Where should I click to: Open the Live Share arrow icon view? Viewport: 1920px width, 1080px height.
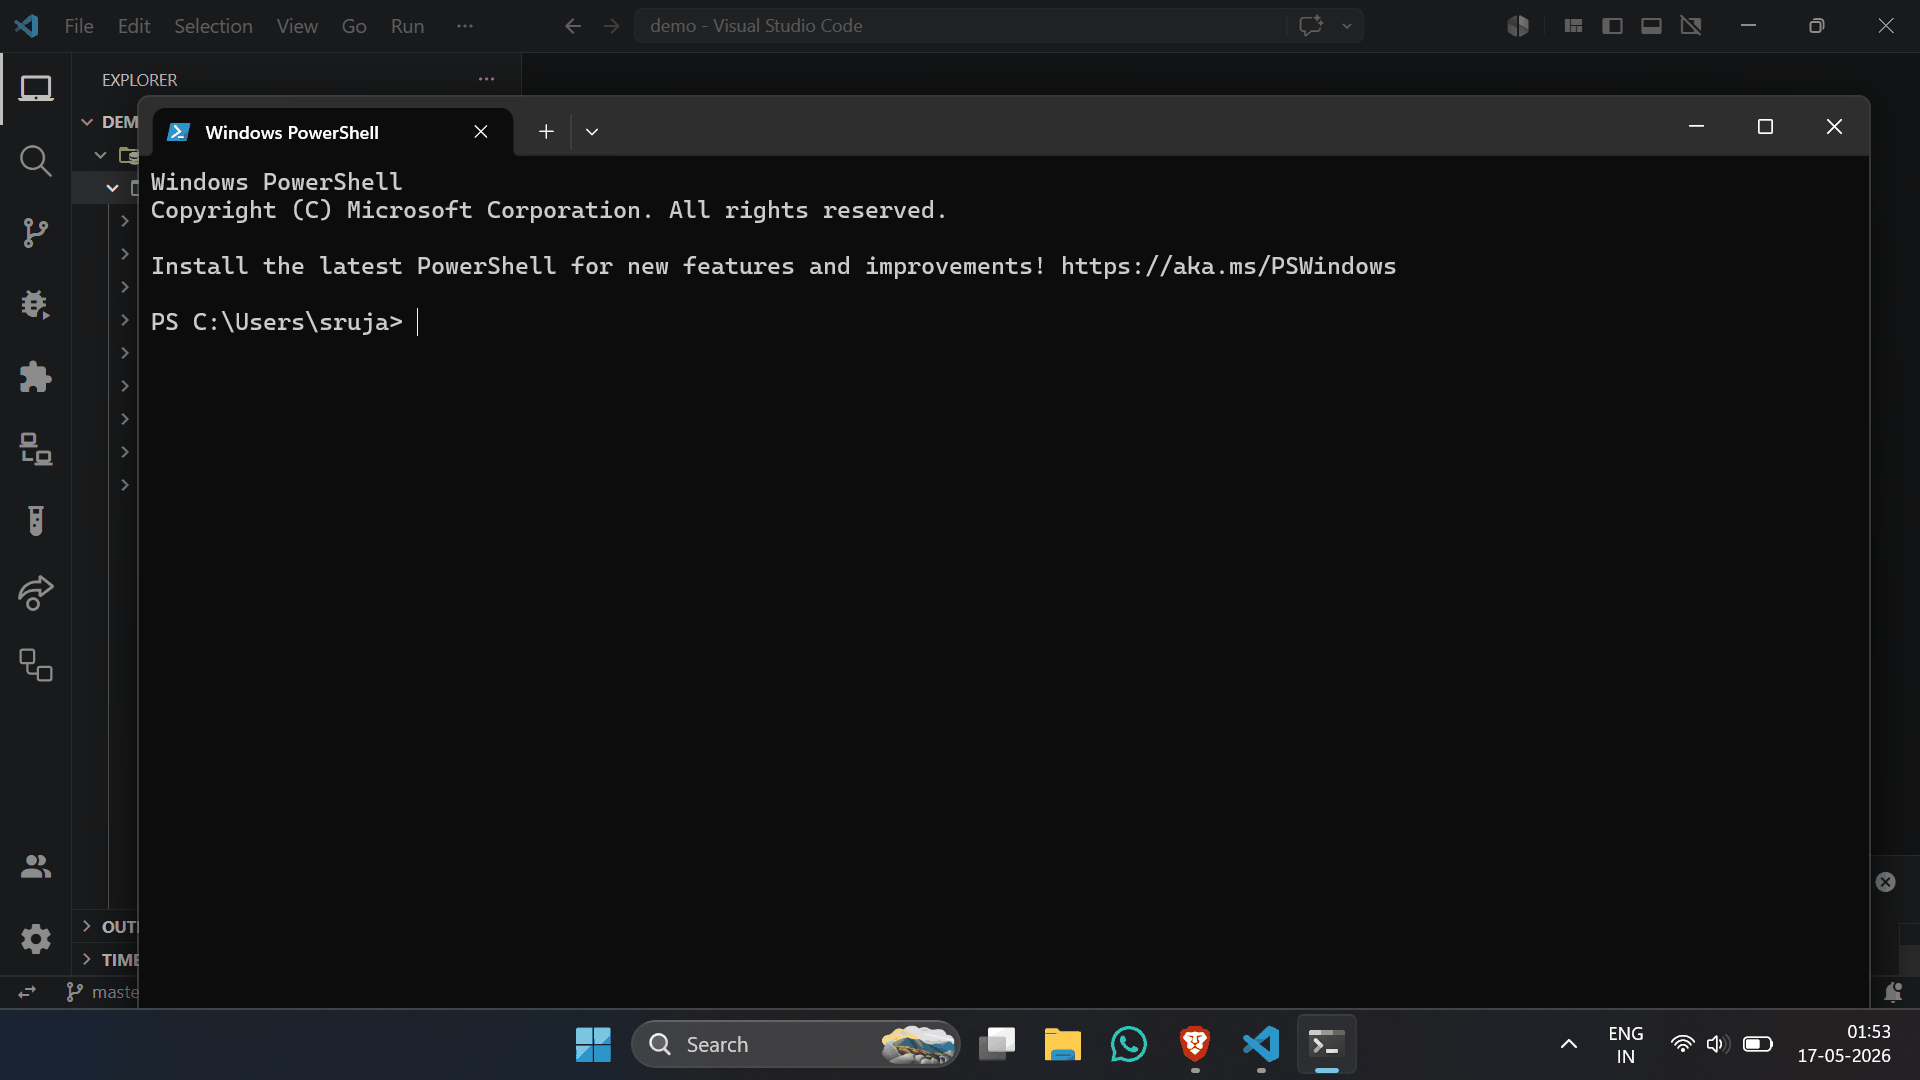pos(36,593)
